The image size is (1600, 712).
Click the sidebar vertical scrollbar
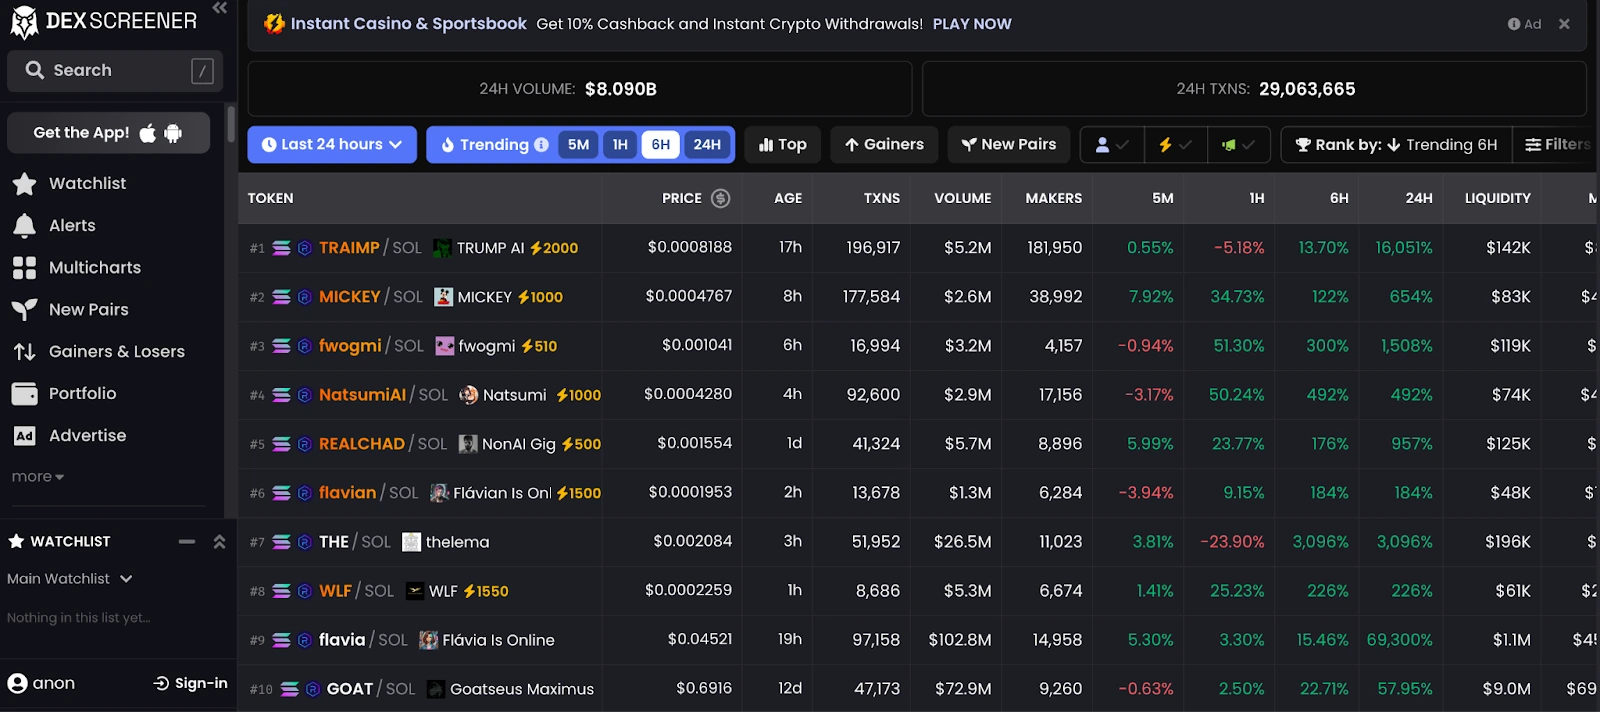coord(231,124)
